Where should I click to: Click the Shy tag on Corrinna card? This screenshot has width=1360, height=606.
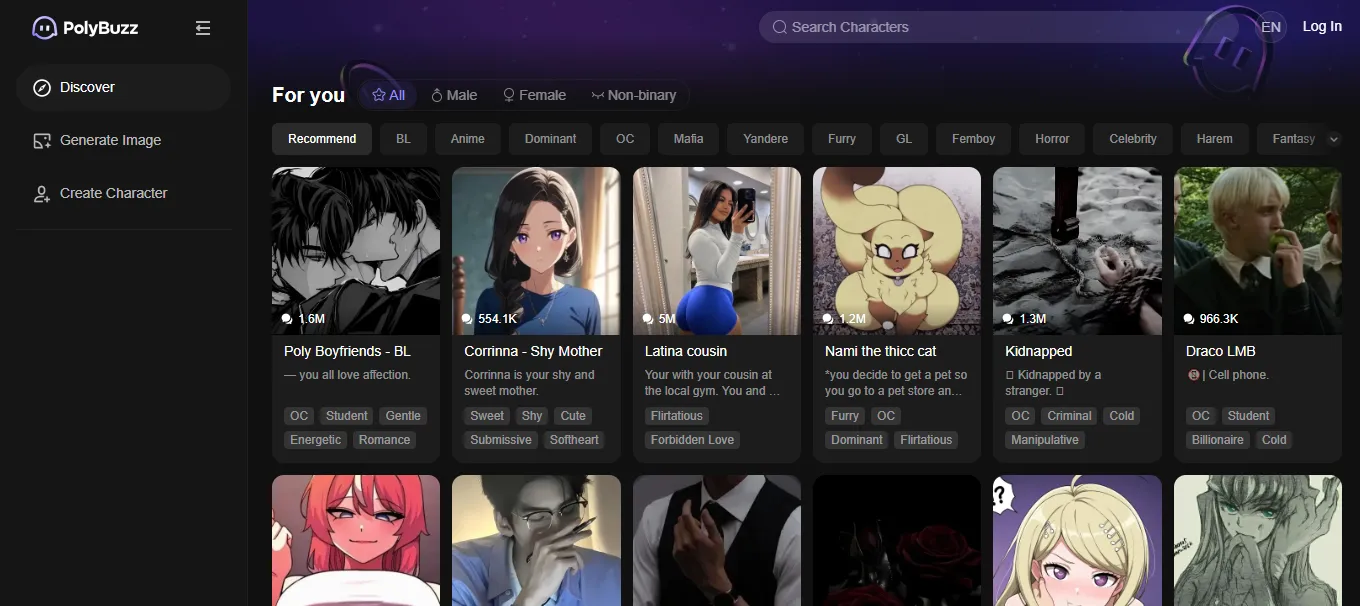coord(532,416)
